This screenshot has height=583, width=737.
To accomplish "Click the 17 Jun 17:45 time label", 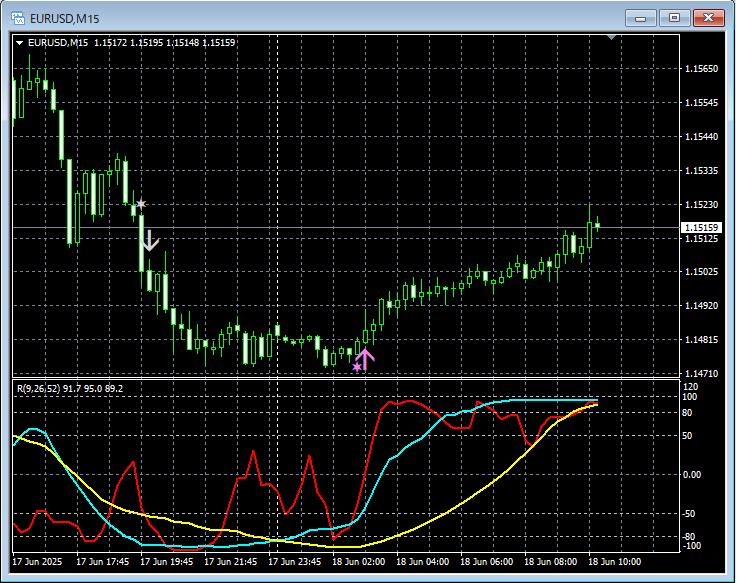I will (102, 562).
